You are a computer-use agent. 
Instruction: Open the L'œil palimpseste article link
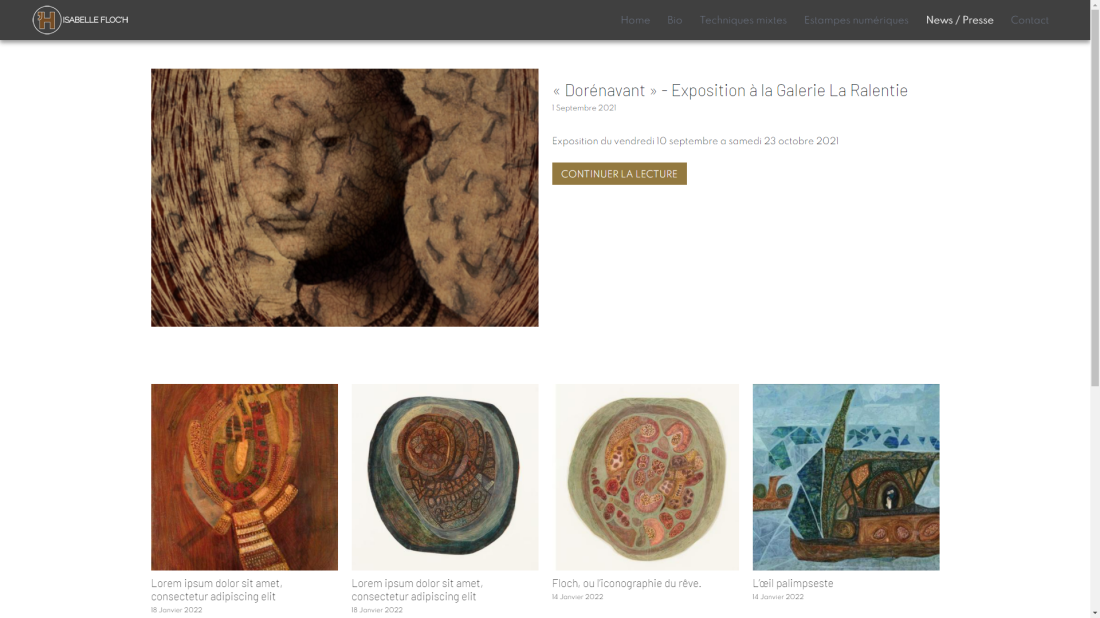(793, 583)
